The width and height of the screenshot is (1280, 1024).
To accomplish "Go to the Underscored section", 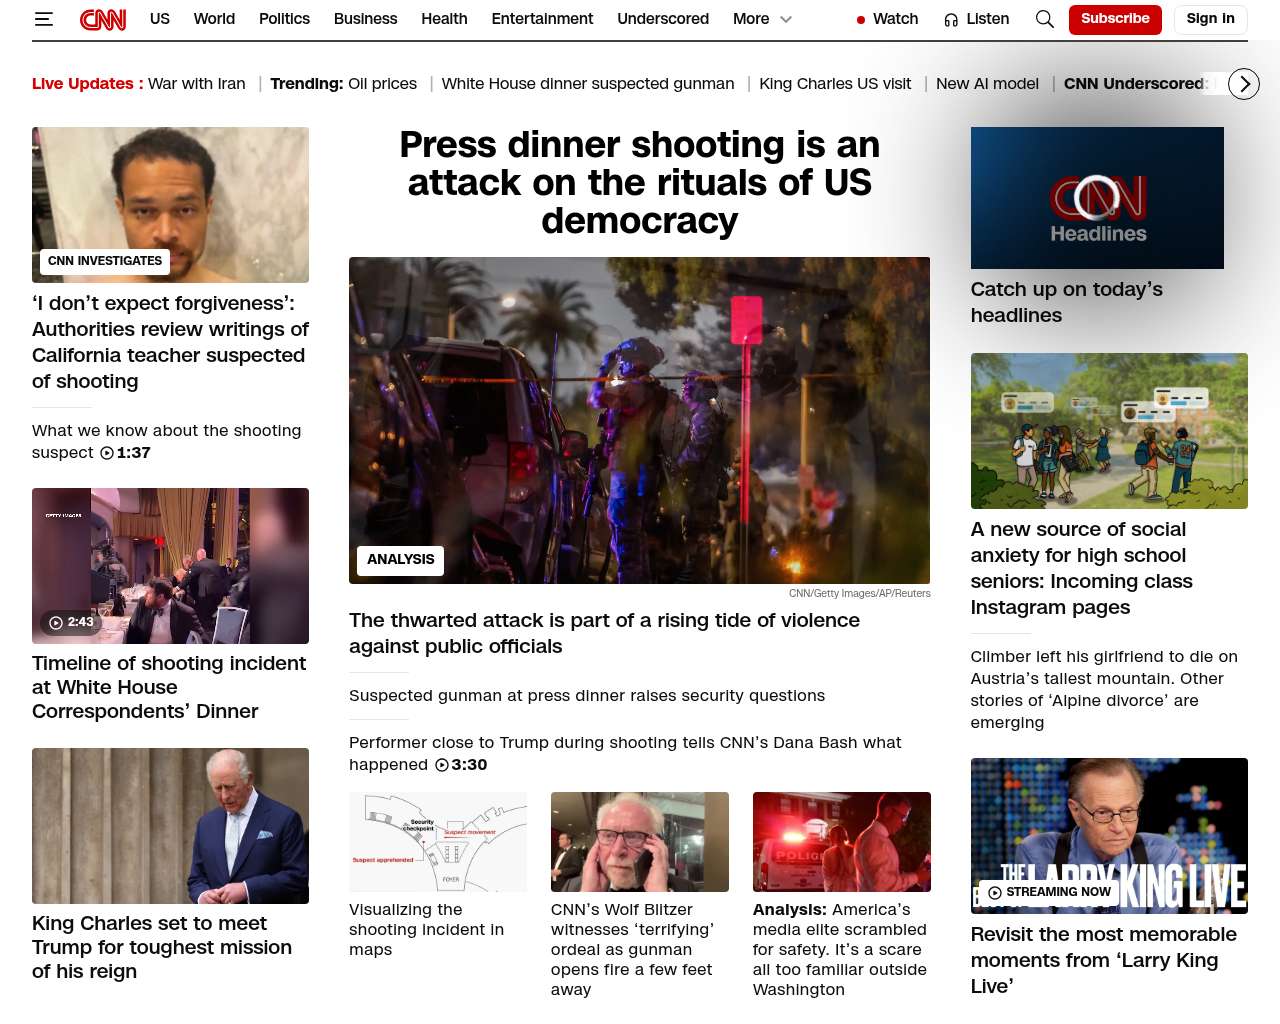I will tap(662, 19).
